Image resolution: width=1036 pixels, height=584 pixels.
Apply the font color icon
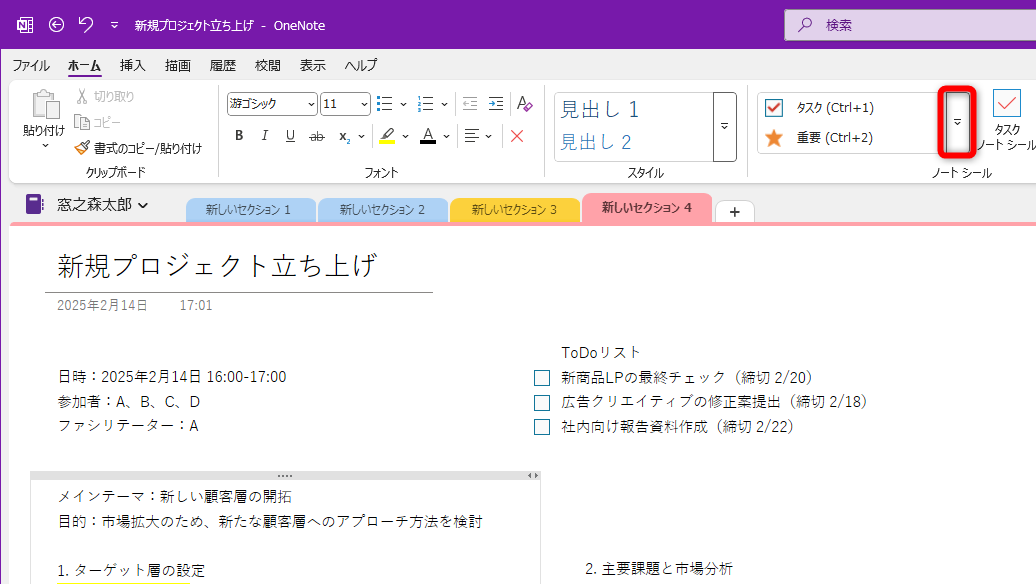pyautogui.click(x=427, y=136)
